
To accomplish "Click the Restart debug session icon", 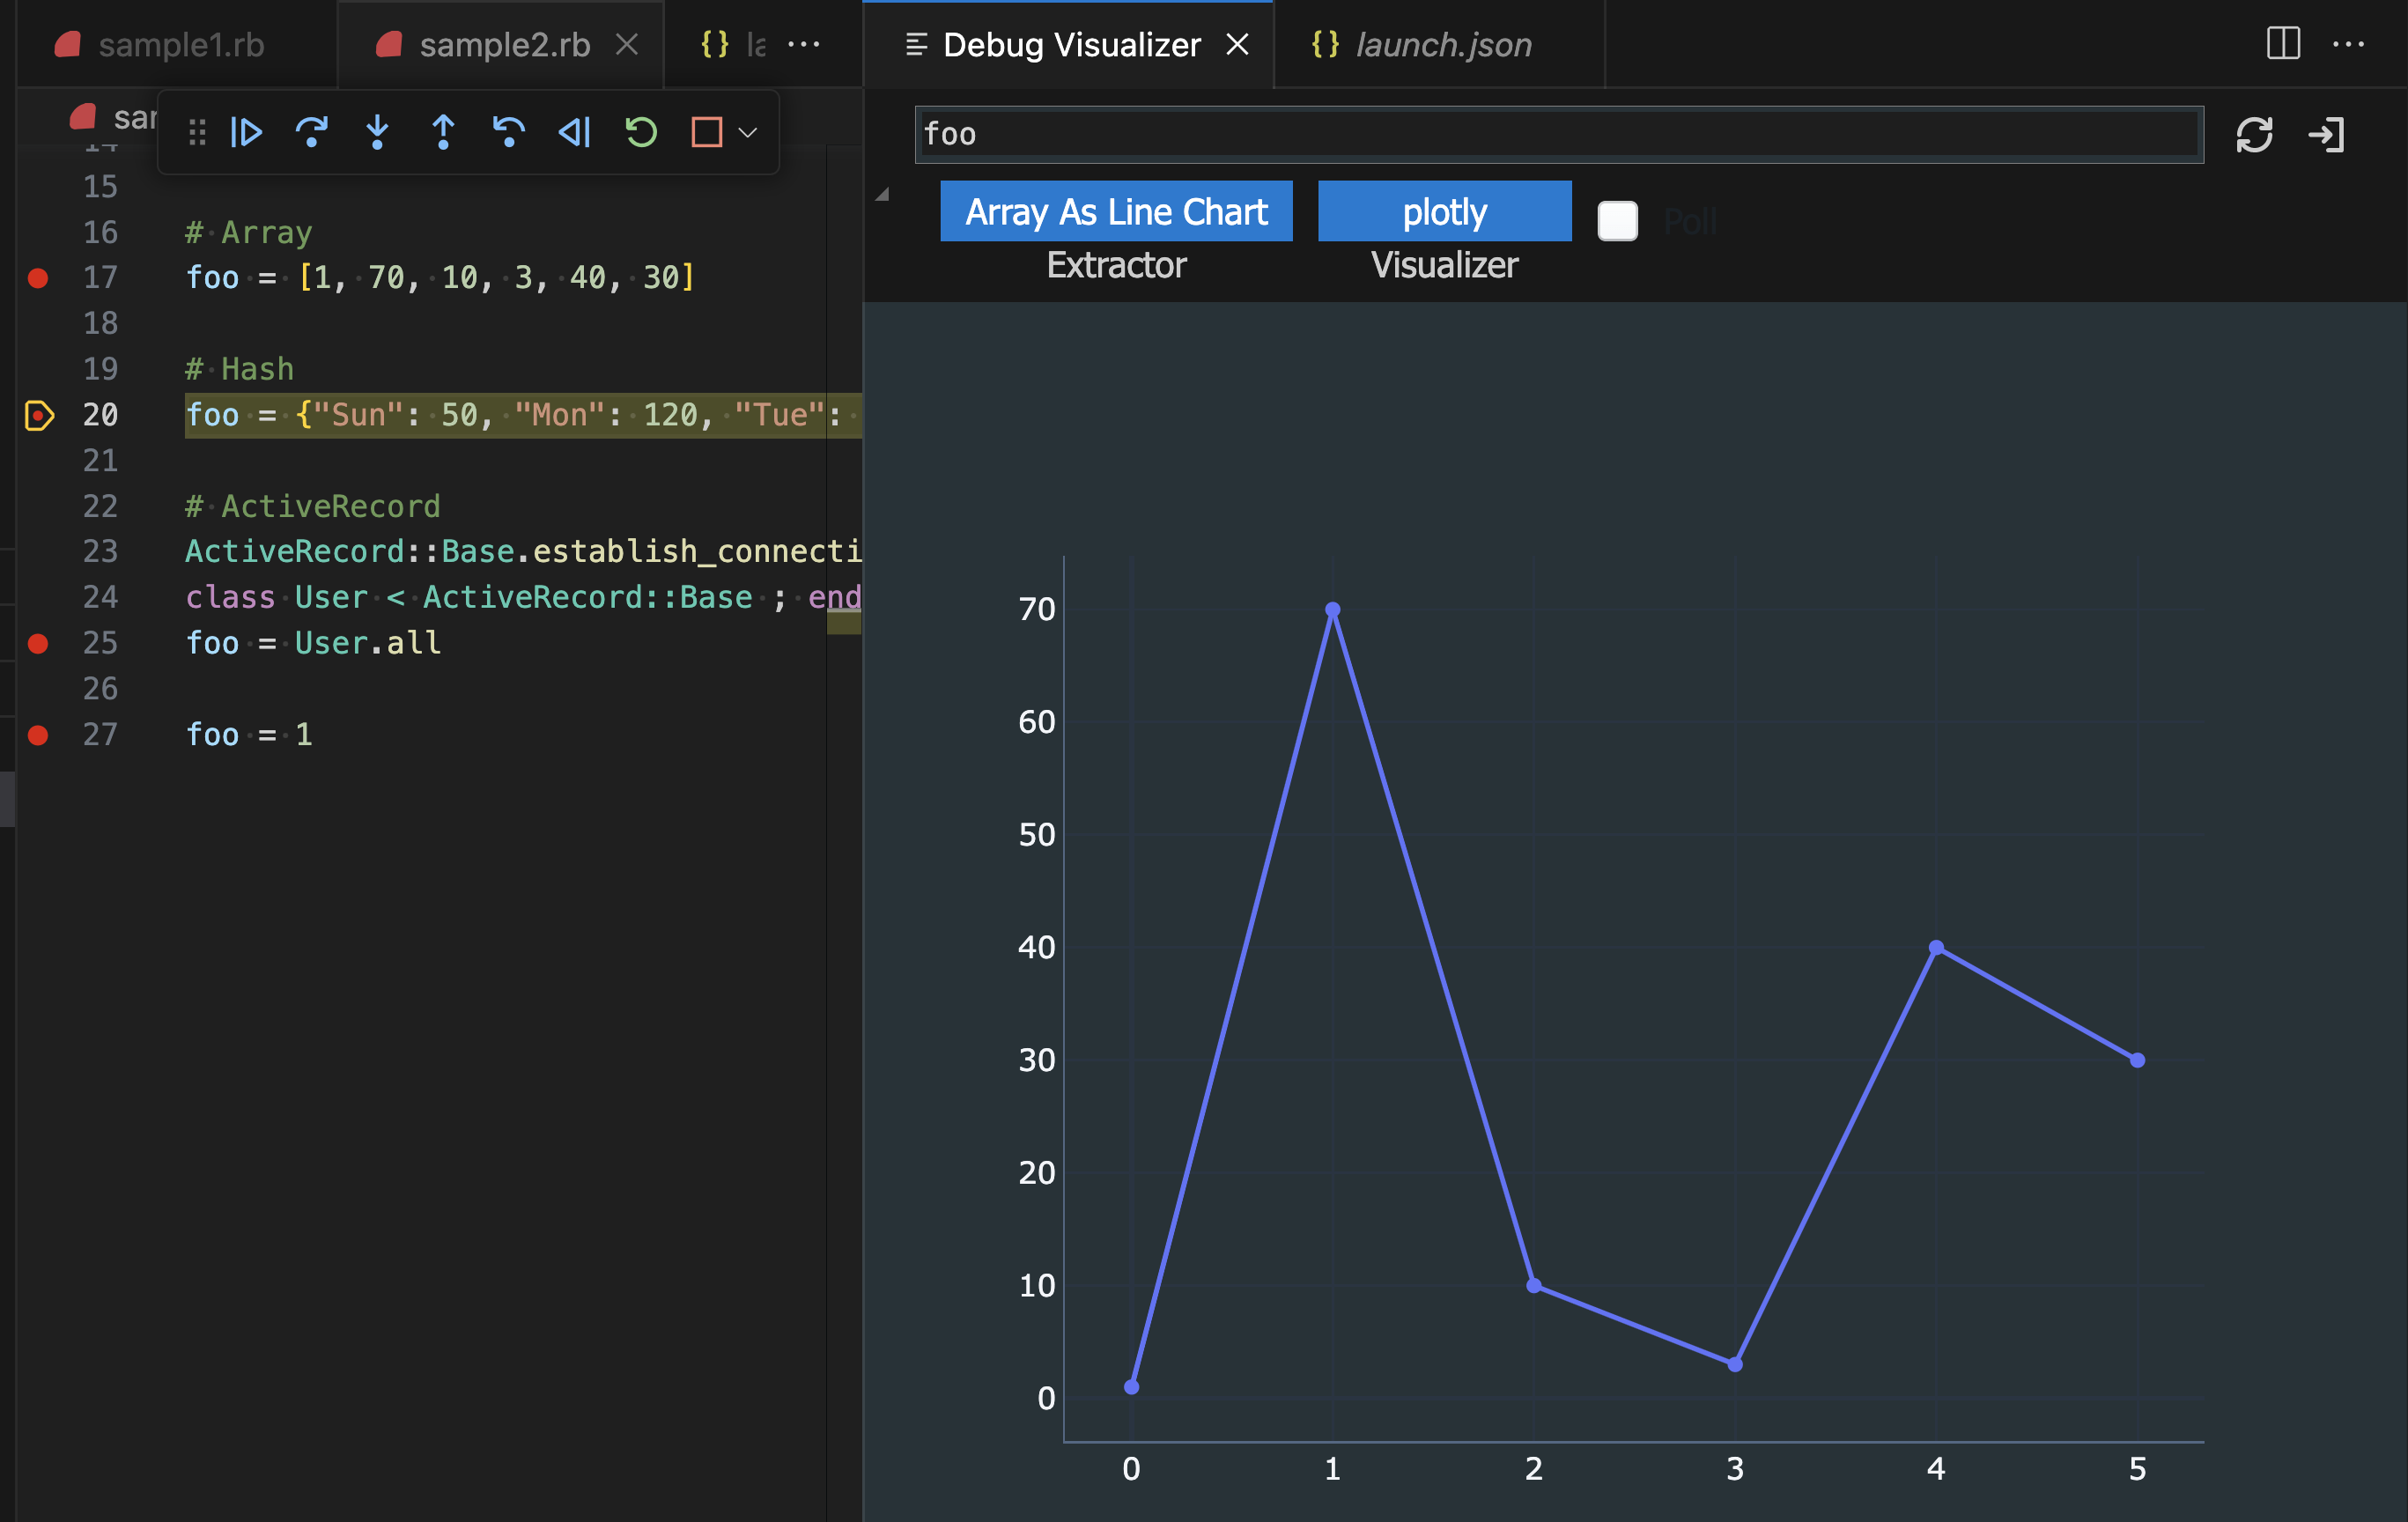I will 641,133.
